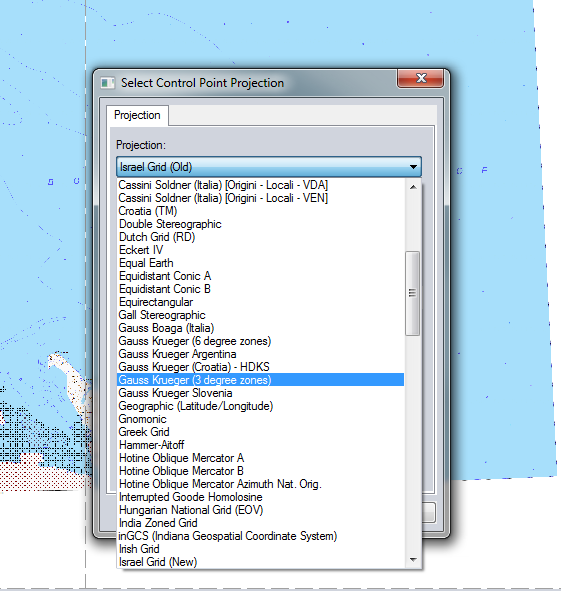This screenshot has width=561, height=591.
Task: Click the projection list scrollbar thumb
Action: point(412,293)
